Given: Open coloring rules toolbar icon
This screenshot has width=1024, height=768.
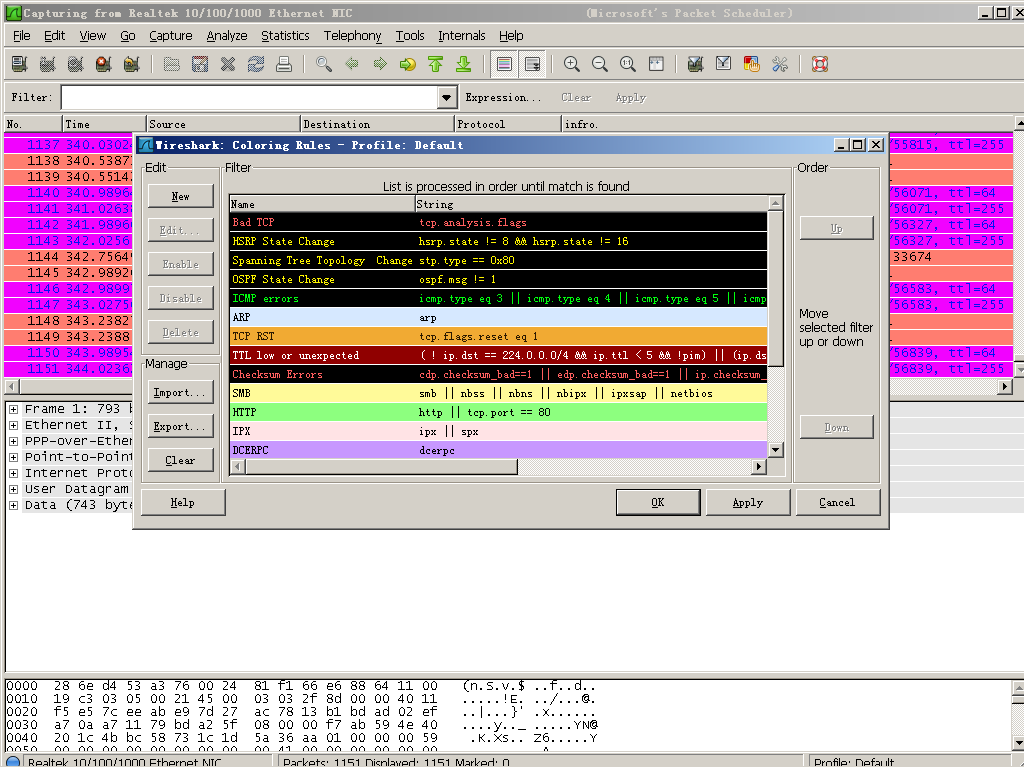Looking at the screenshot, I should click(752, 64).
